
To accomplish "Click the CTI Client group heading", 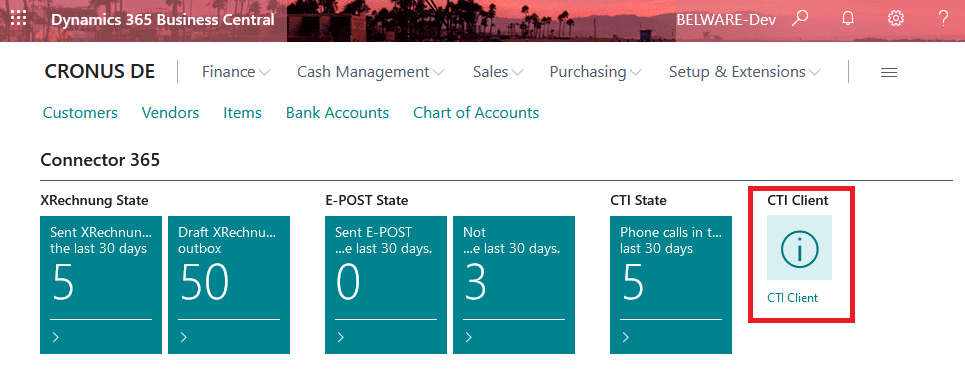I will pyautogui.click(x=798, y=201).
